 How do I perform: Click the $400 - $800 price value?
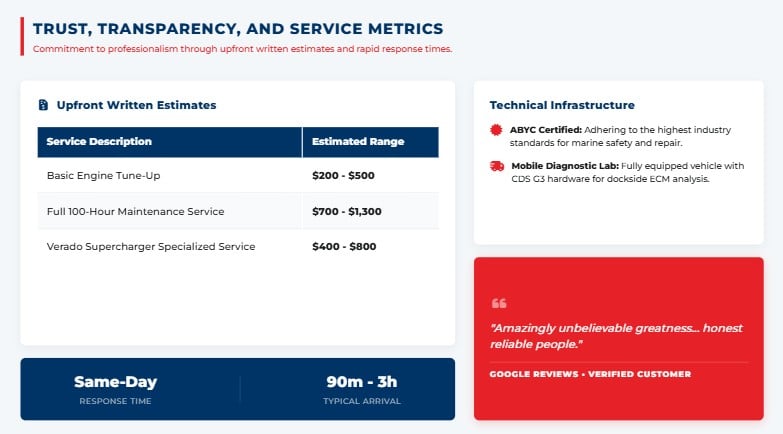point(344,247)
